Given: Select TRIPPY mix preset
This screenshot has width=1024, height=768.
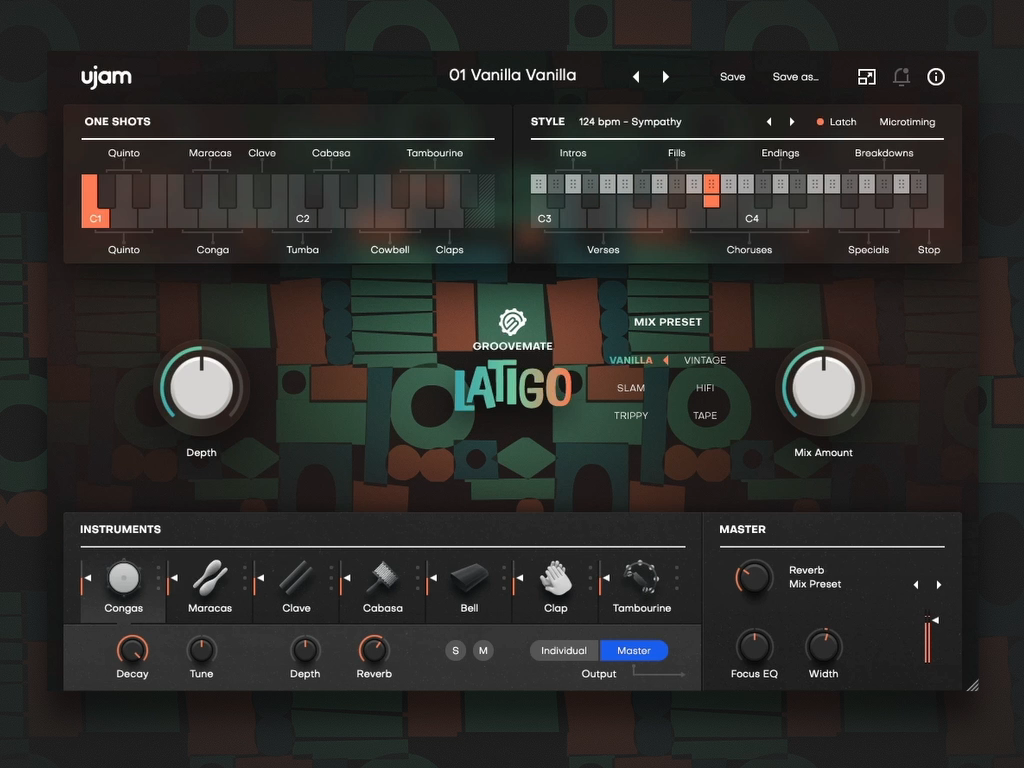Looking at the screenshot, I should [631, 415].
